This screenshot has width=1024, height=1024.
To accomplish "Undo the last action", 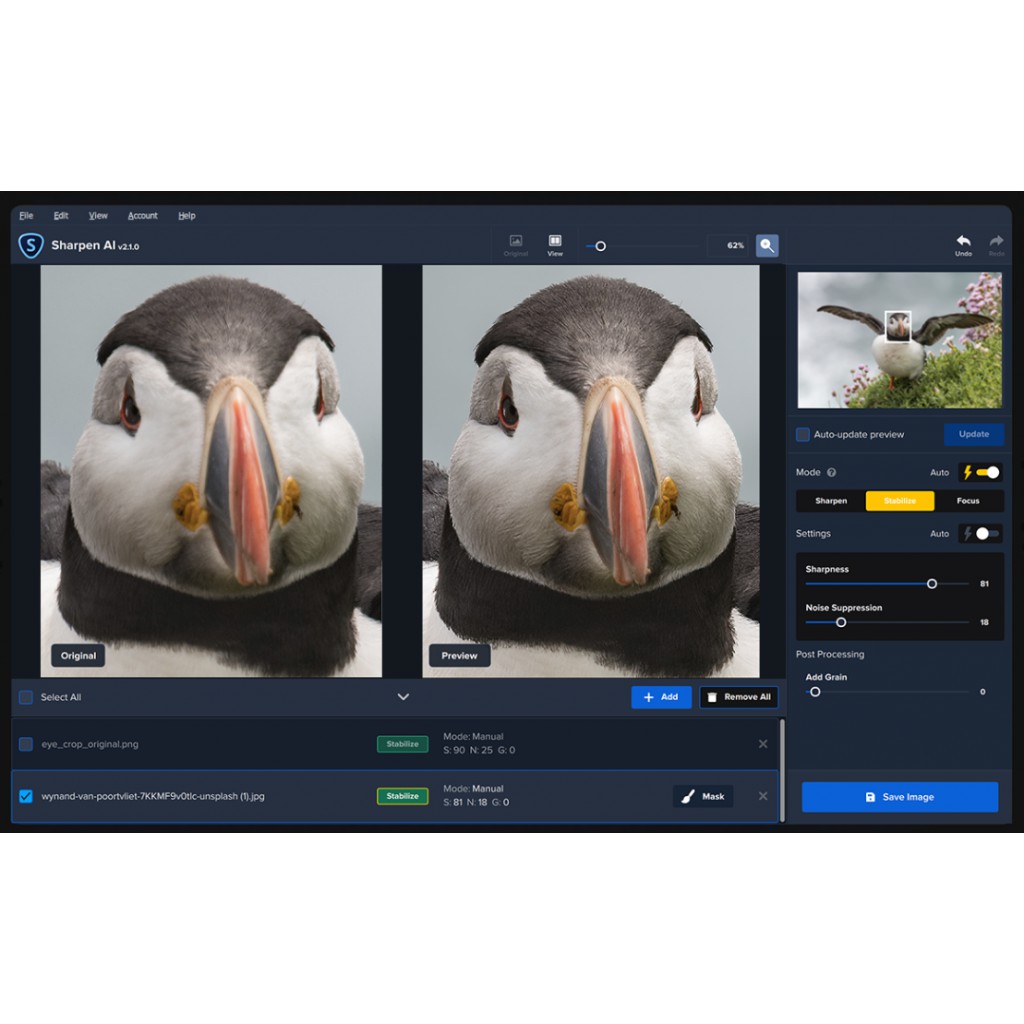I will 963,245.
